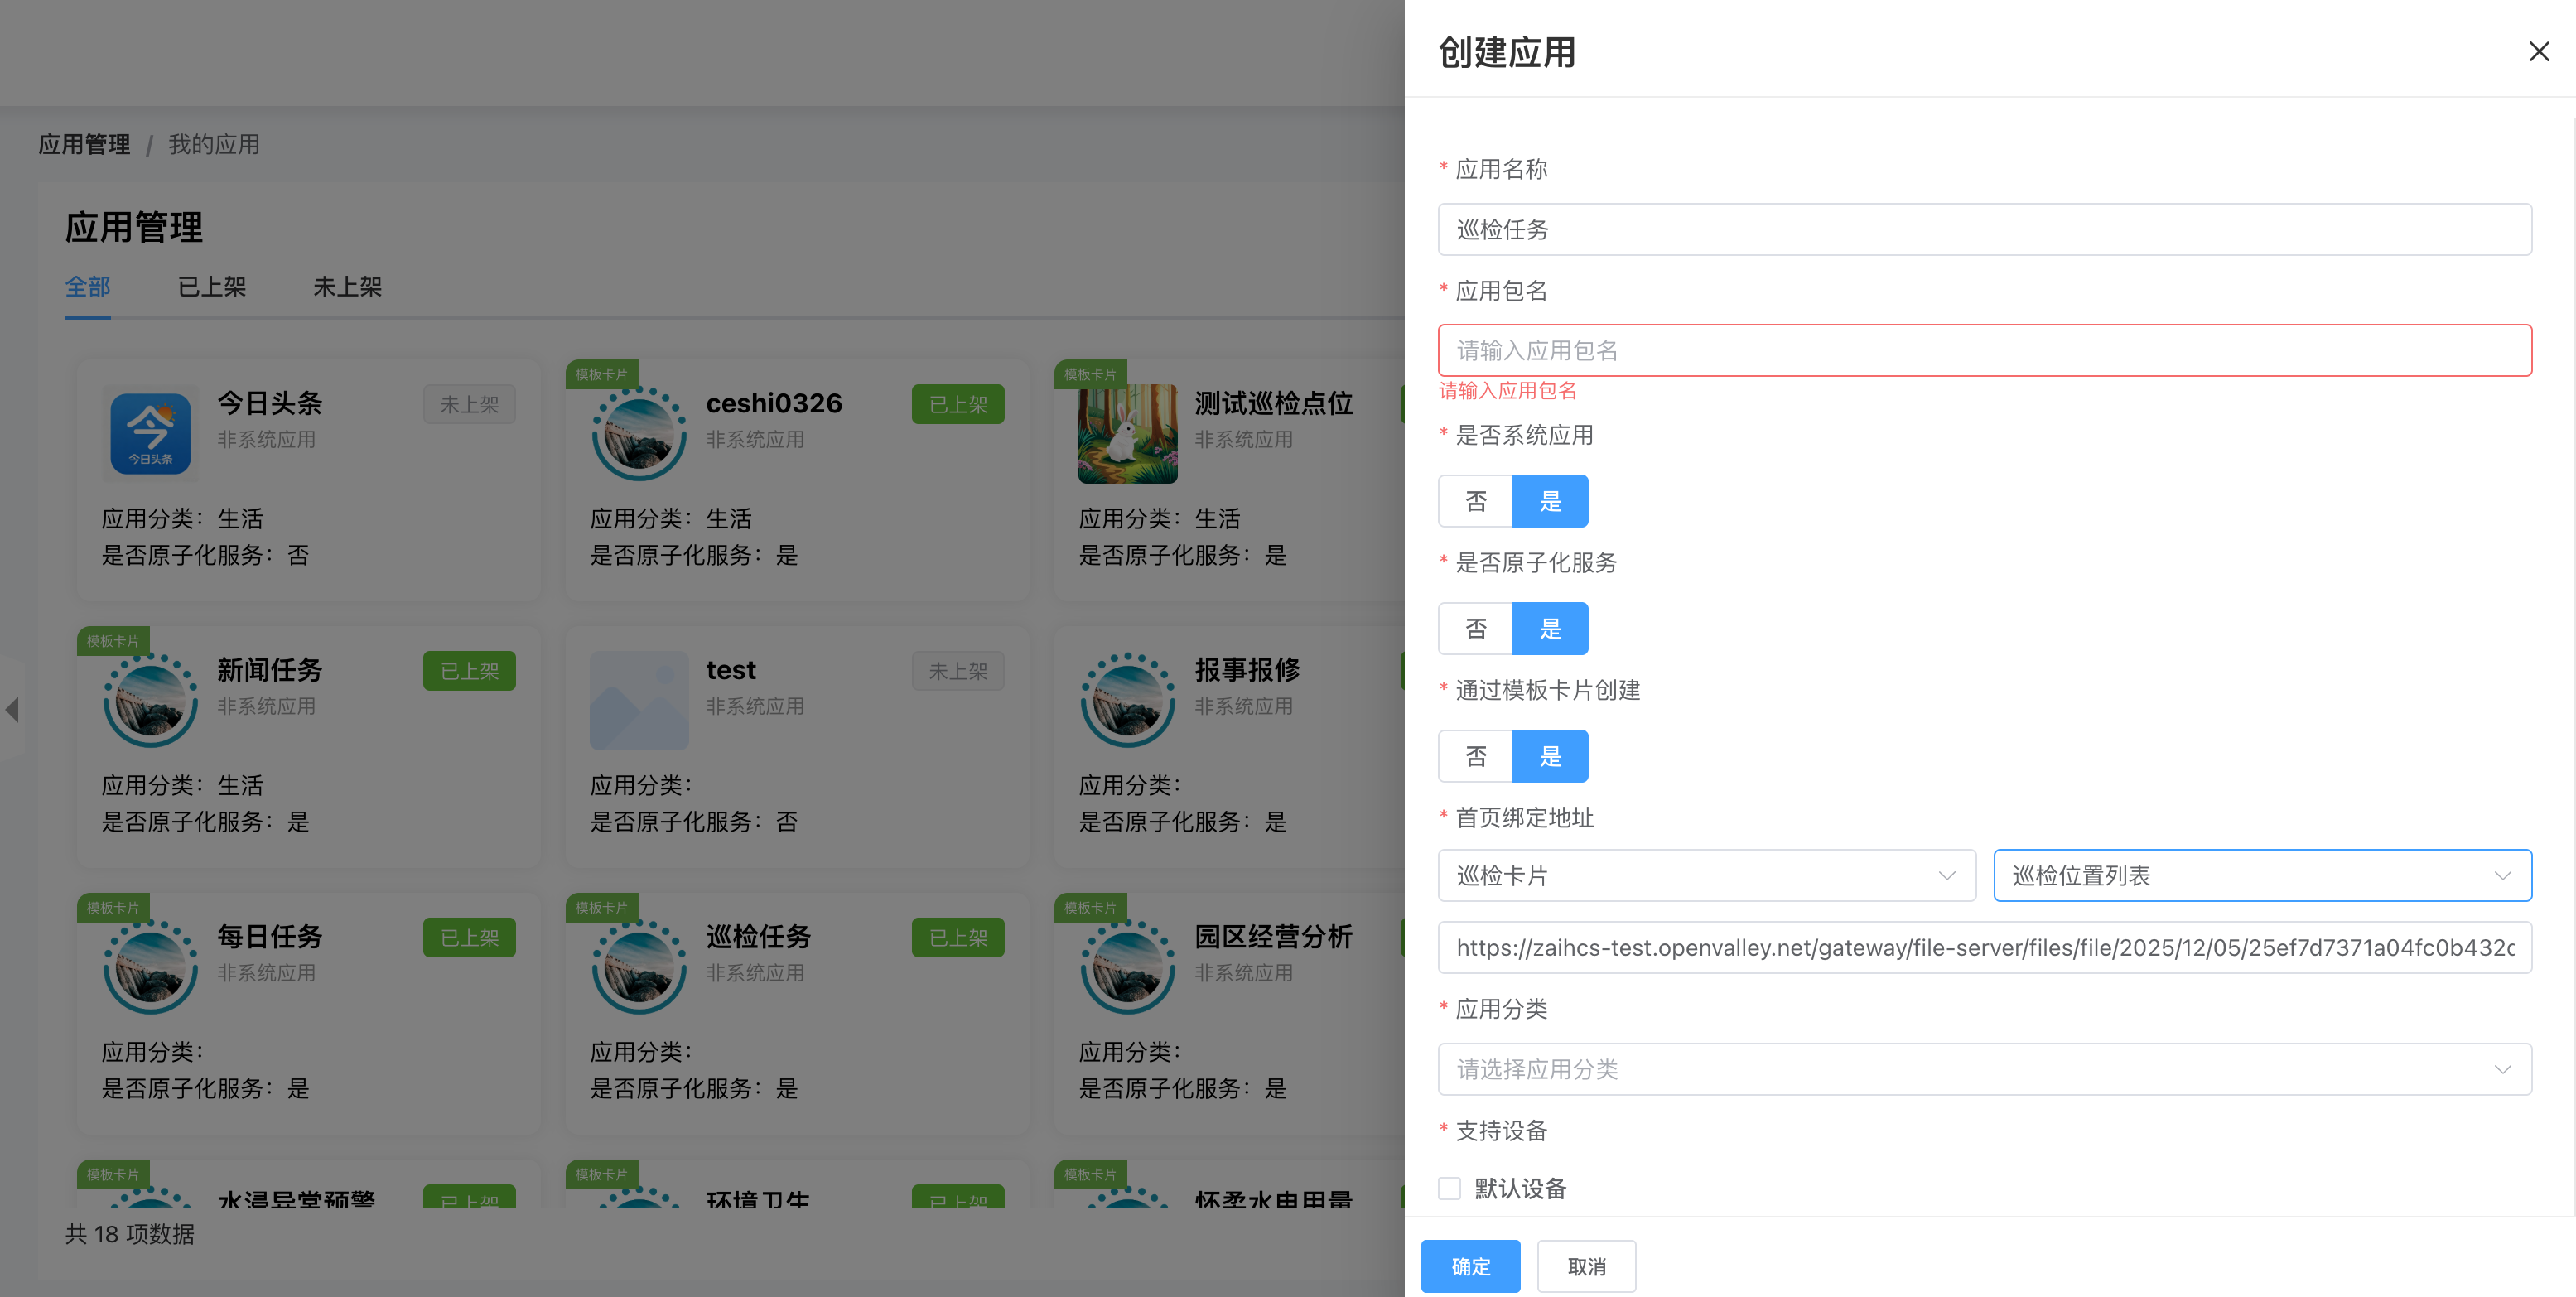Click 应用管理 in the breadcrumb
Viewport: 2576px width, 1297px height.
[84, 144]
